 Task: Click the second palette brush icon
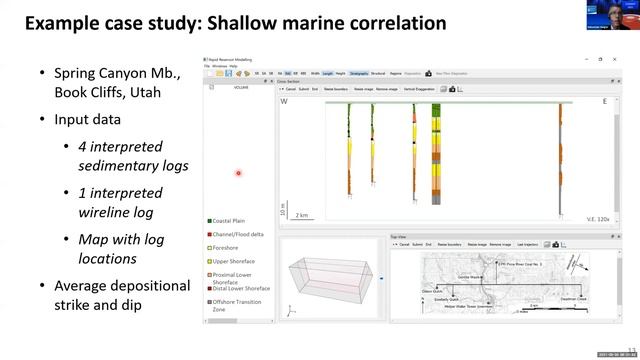click(247, 73)
